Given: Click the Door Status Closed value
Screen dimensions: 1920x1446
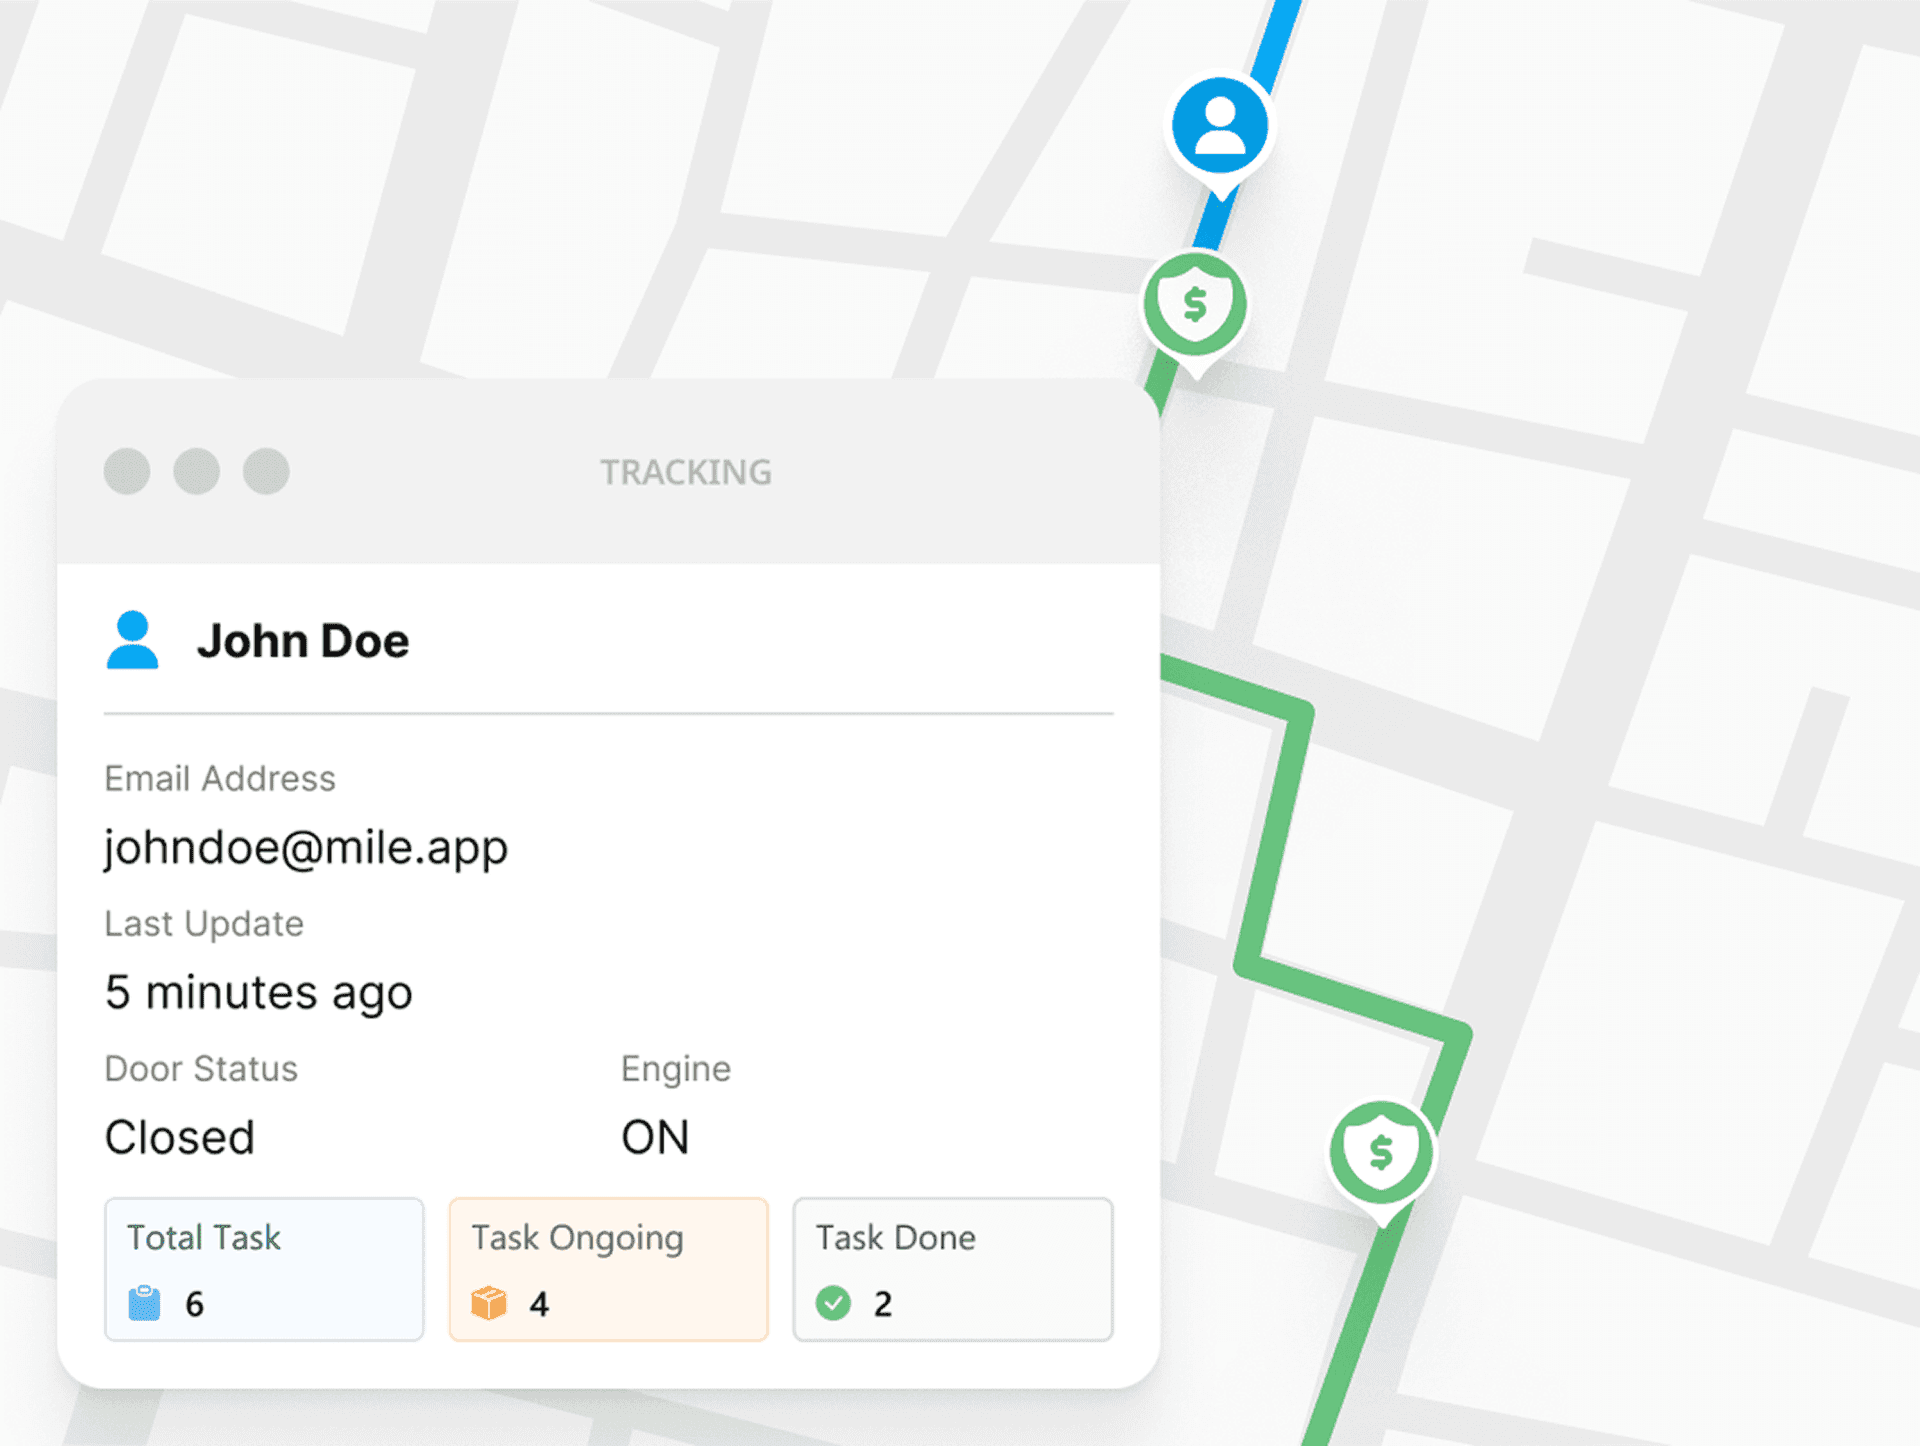Looking at the screenshot, I should coord(180,1137).
